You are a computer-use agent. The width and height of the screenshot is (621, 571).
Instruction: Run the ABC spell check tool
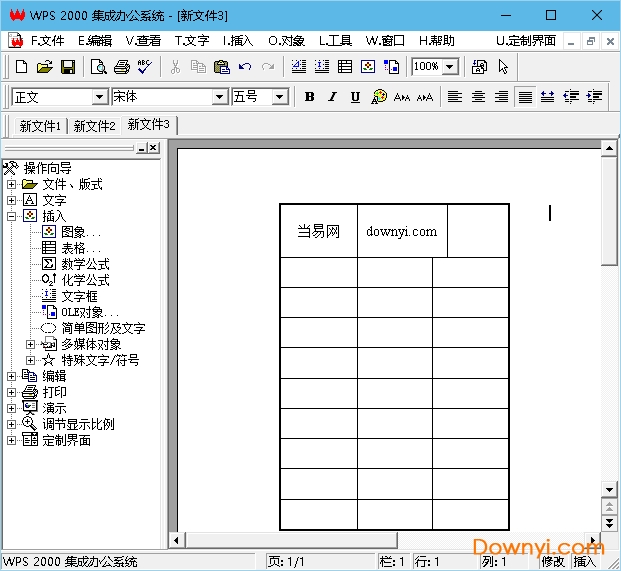click(x=144, y=67)
